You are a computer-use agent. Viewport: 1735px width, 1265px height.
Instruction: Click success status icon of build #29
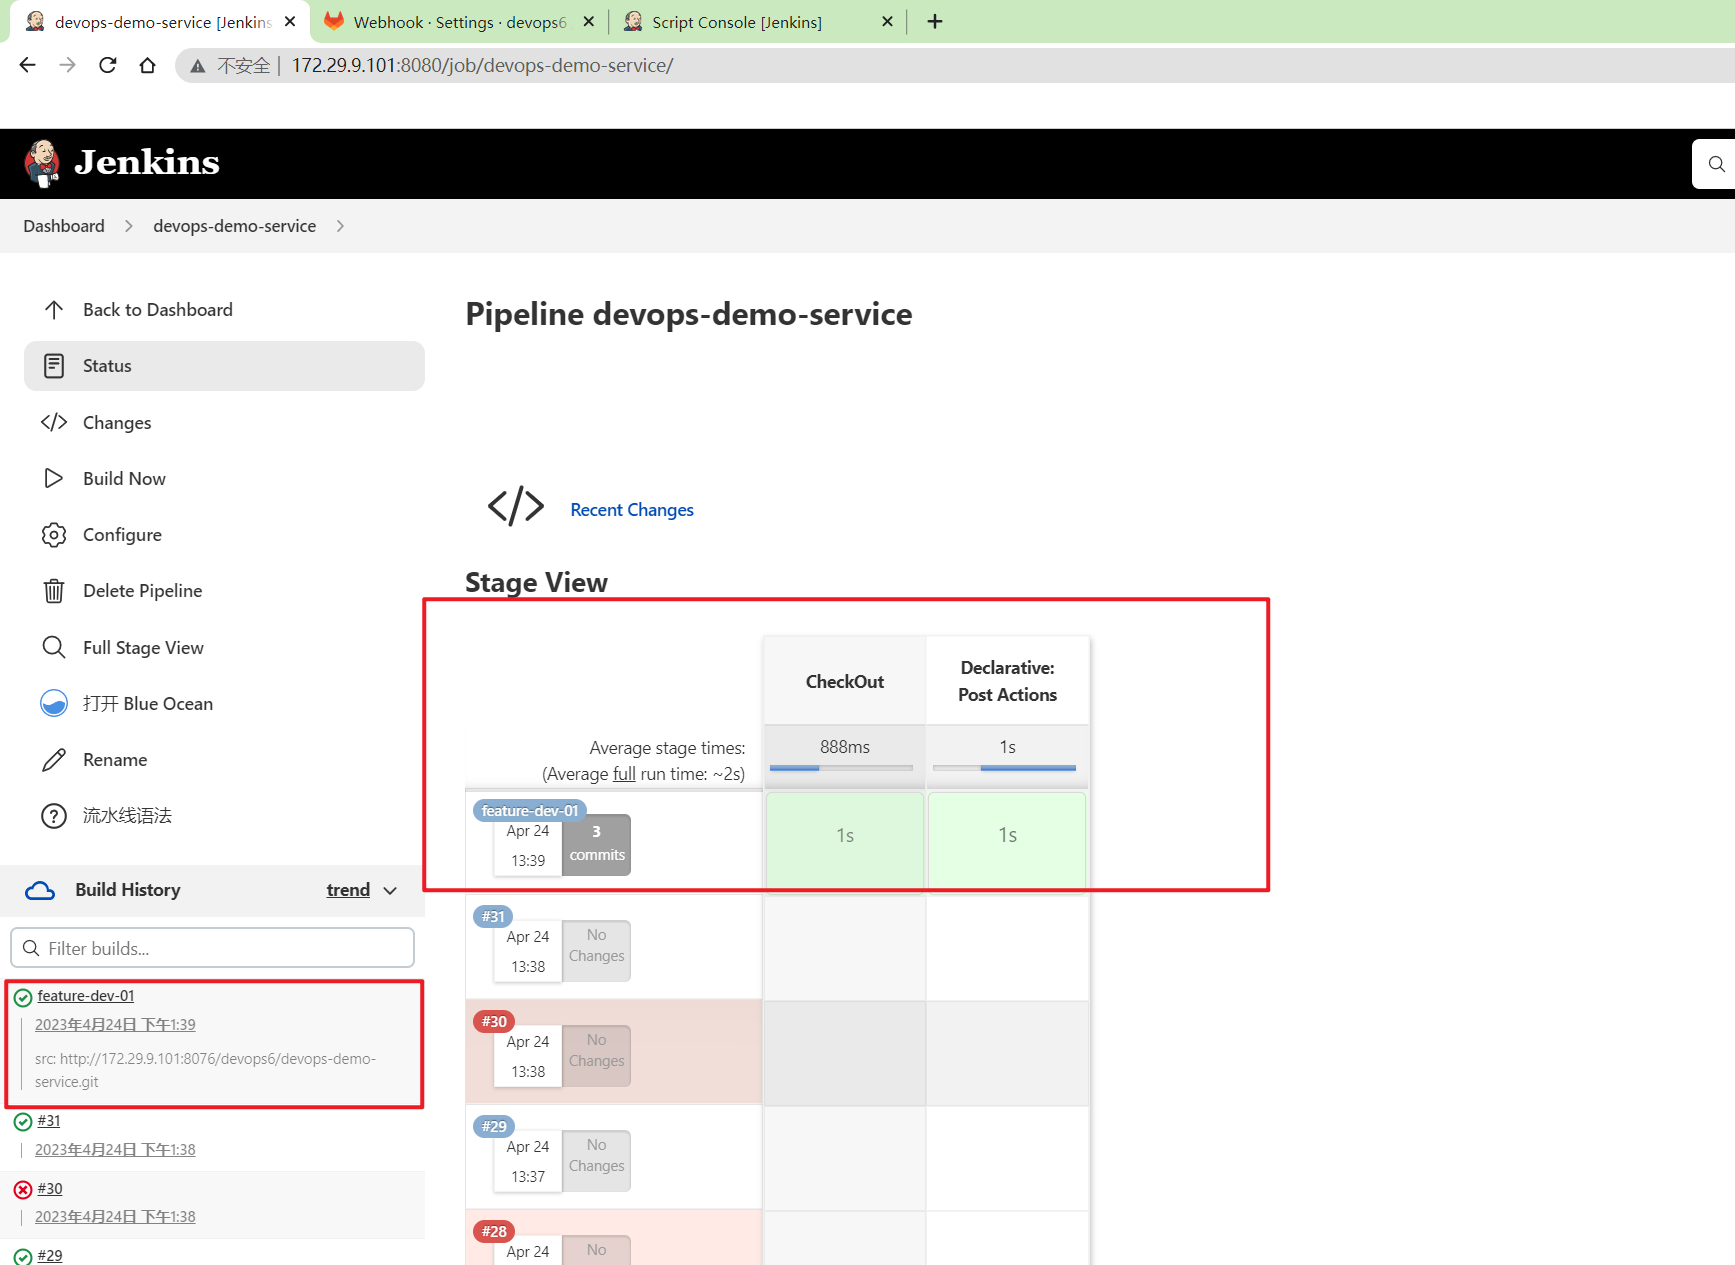(x=23, y=1257)
